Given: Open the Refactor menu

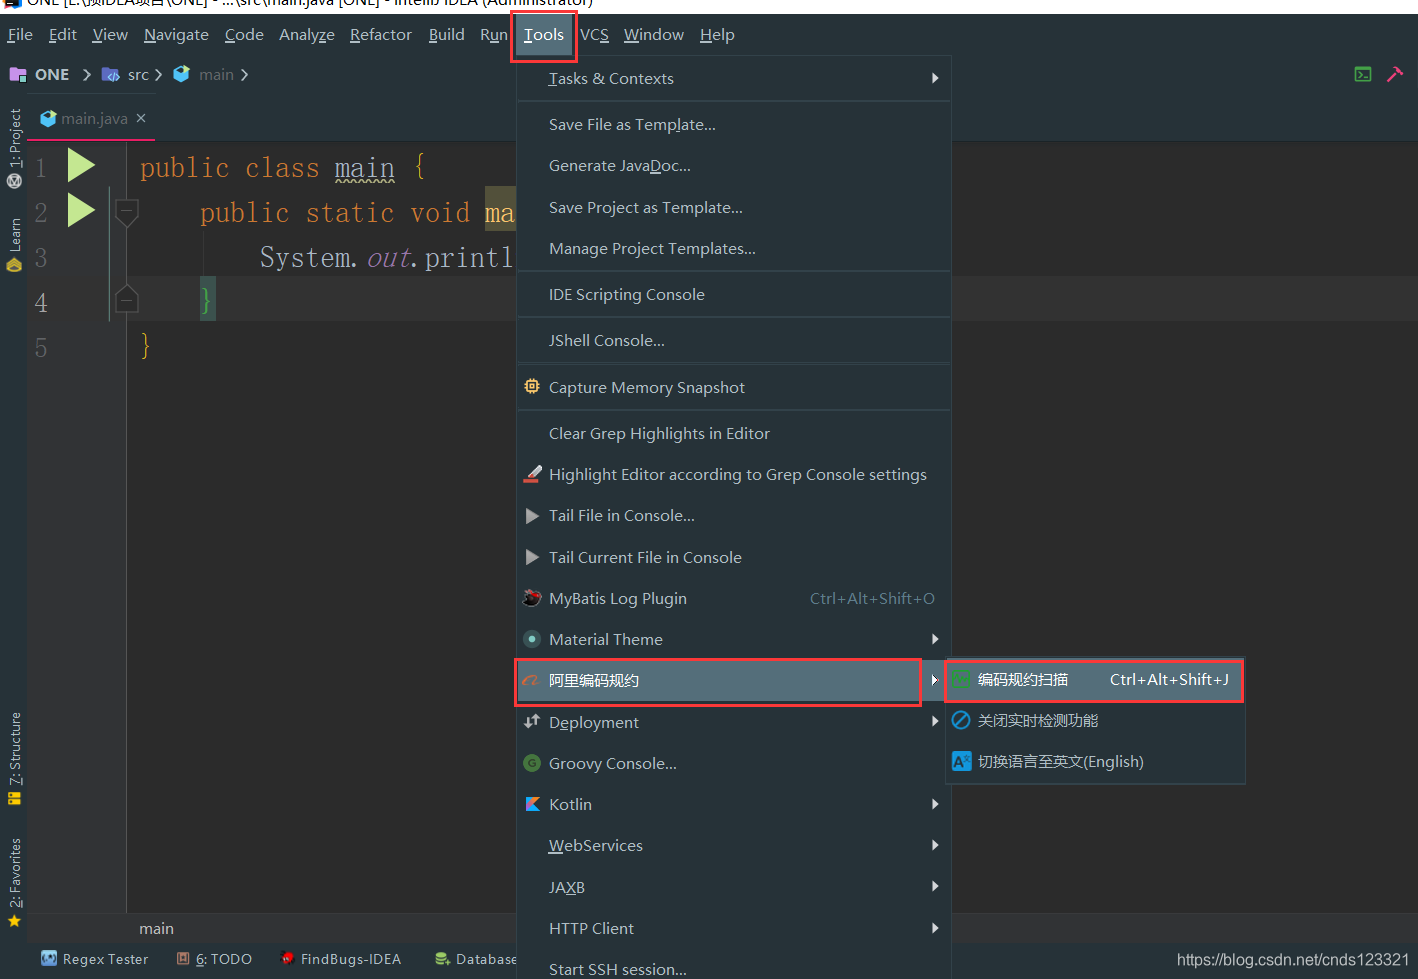Looking at the screenshot, I should pyautogui.click(x=381, y=35).
